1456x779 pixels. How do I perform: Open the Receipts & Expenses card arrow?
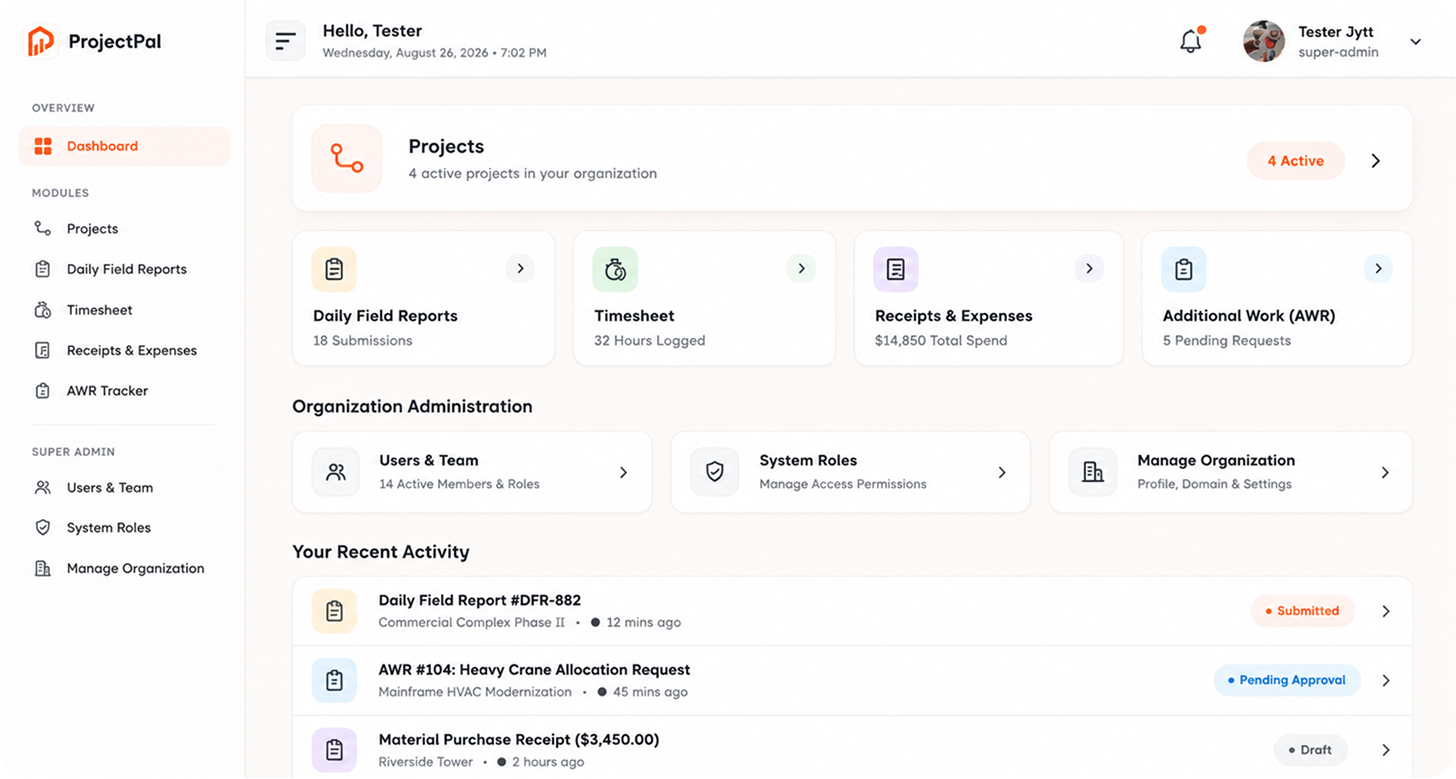[x=1089, y=268]
